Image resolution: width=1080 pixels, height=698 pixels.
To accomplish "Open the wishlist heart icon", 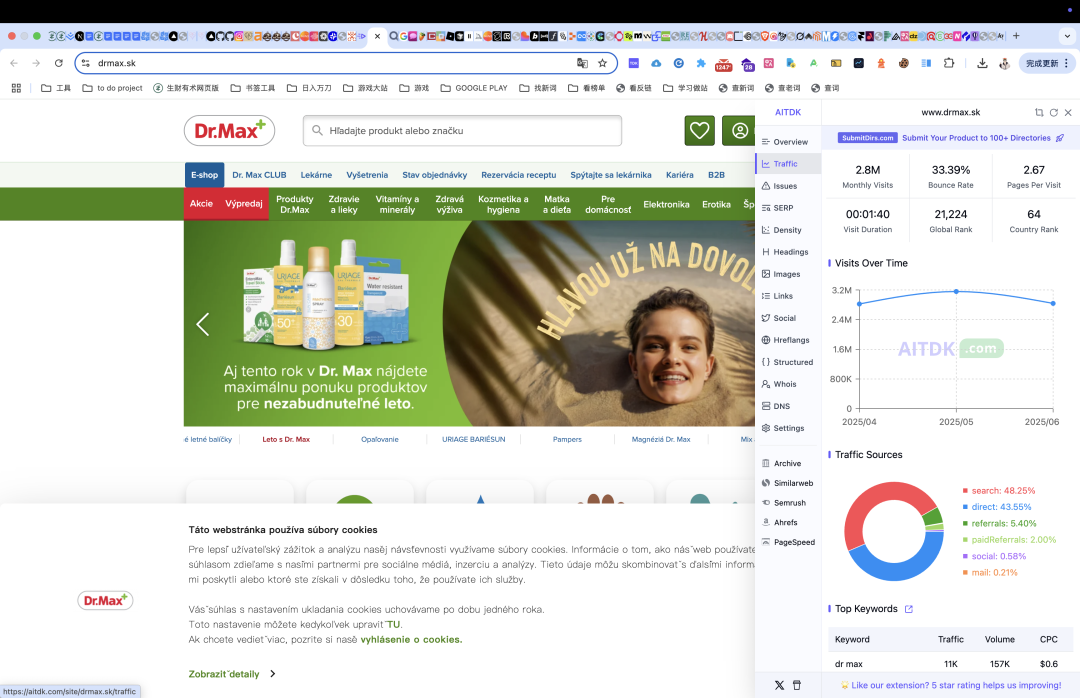I will (x=699, y=130).
